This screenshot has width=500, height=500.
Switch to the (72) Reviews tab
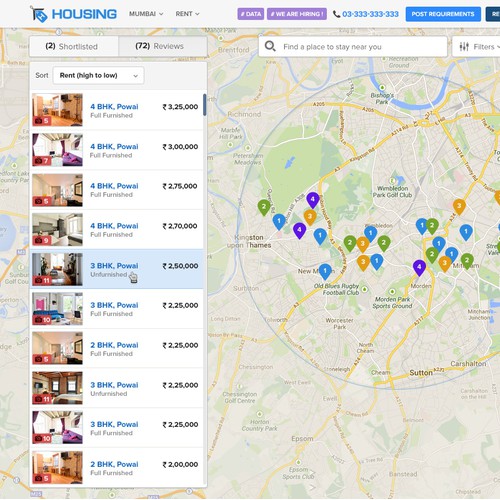[x=163, y=46]
